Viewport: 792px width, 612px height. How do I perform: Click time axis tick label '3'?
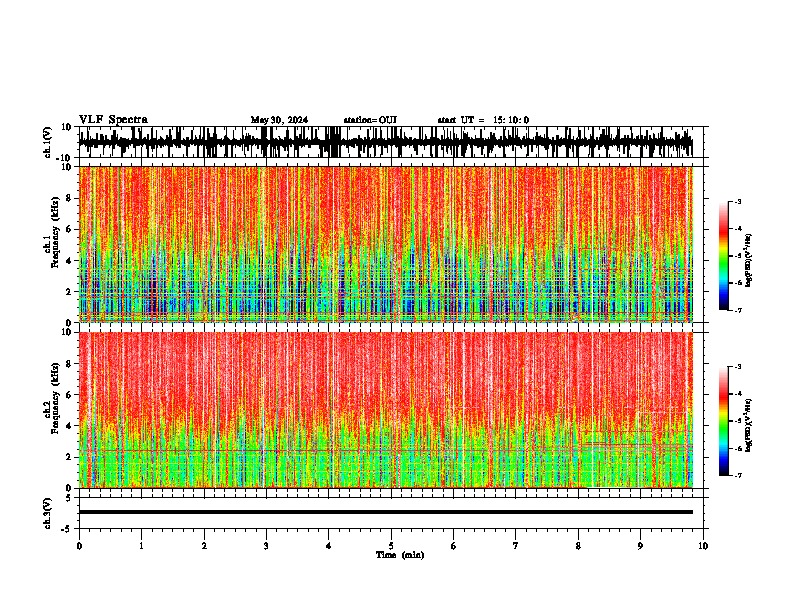point(266,546)
